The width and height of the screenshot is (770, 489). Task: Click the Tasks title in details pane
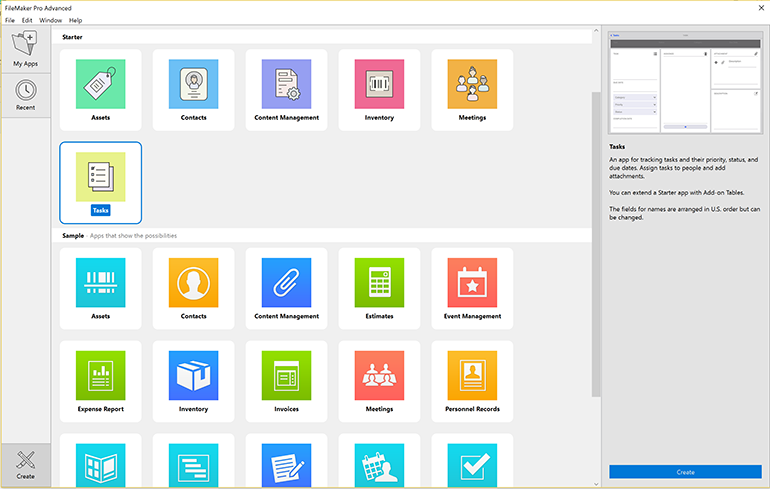pos(617,147)
